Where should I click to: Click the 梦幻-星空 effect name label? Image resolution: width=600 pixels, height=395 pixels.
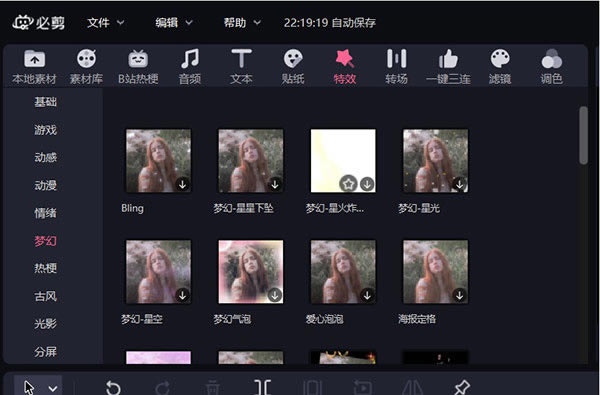pos(142,319)
